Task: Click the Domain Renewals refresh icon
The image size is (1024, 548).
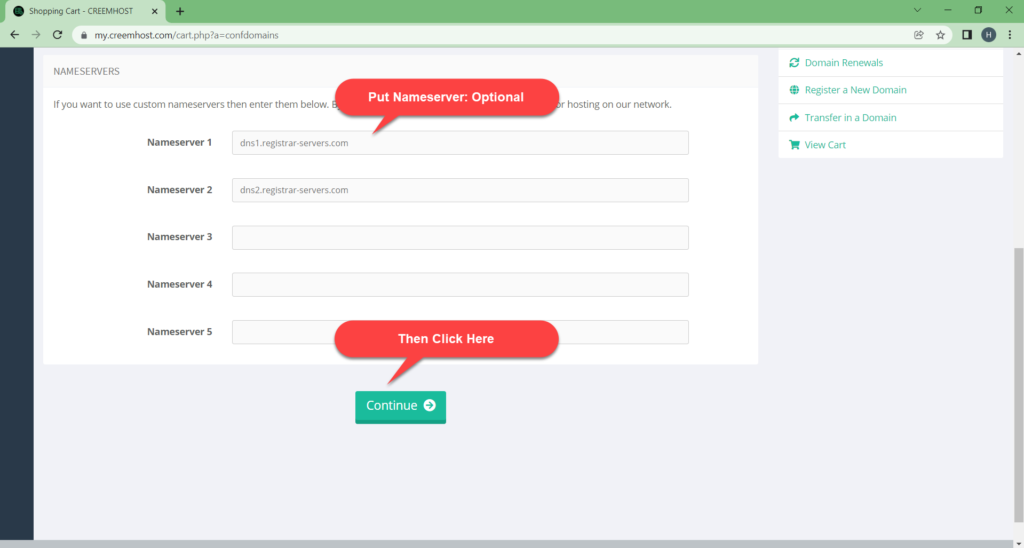Action: (794, 63)
